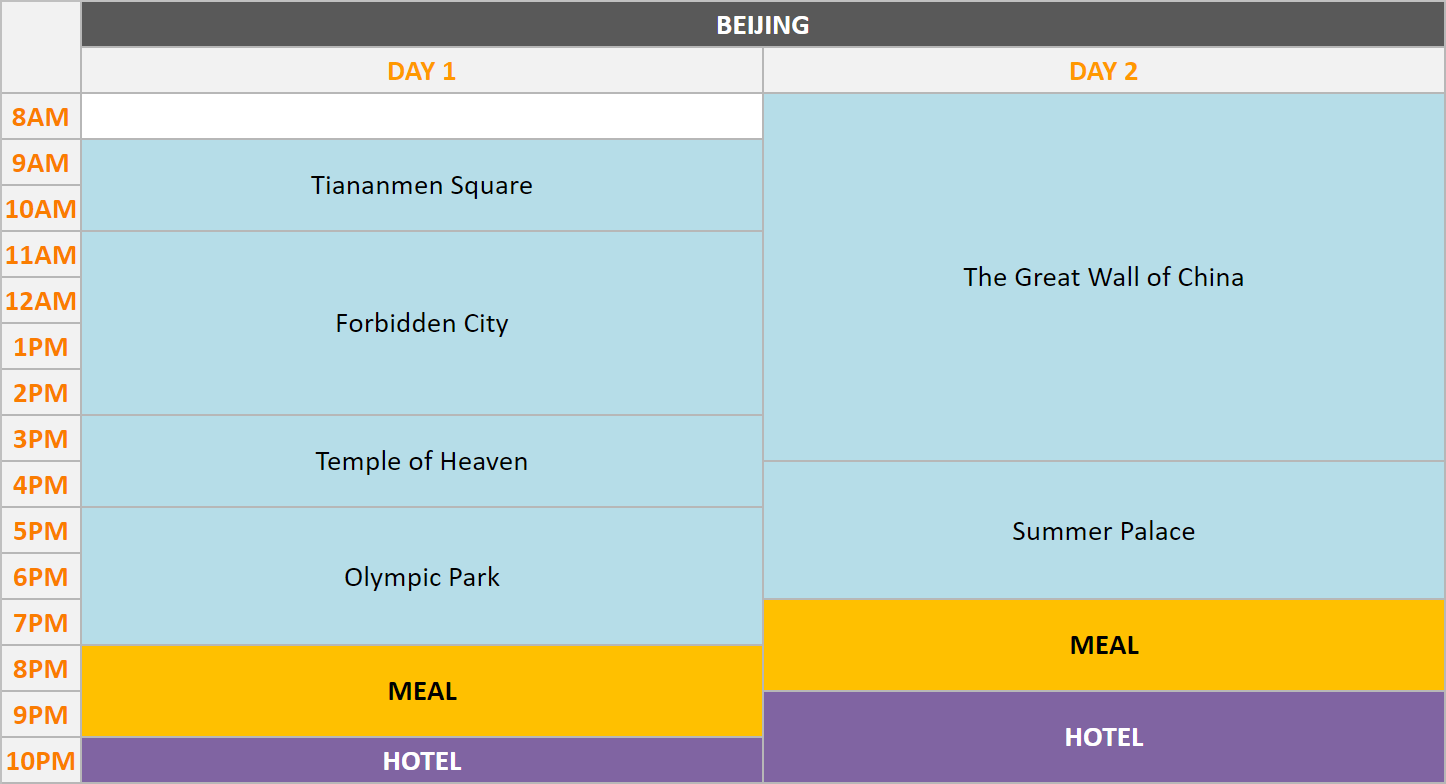This screenshot has height=784, width=1446.
Task: Click the empty 8AM Day 1 cell
Action: coord(421,117)
